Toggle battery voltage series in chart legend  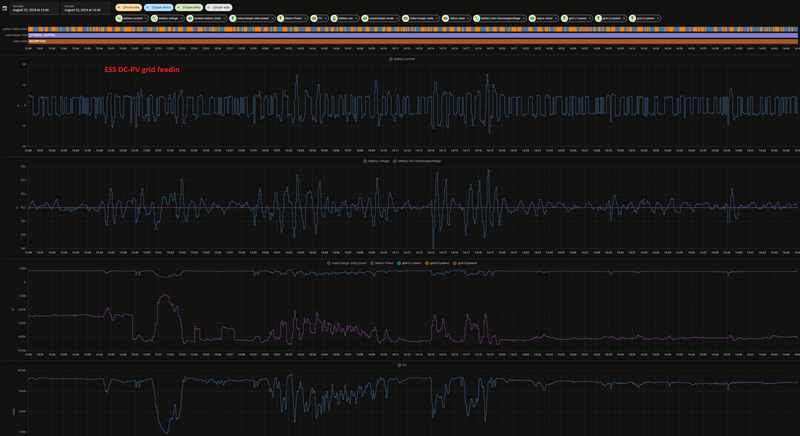click(377, 161)
